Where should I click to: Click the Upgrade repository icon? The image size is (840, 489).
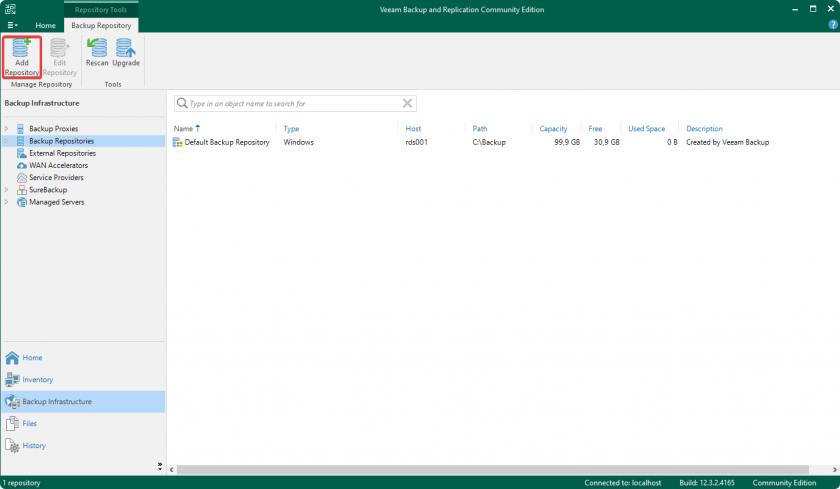(126, 50)
